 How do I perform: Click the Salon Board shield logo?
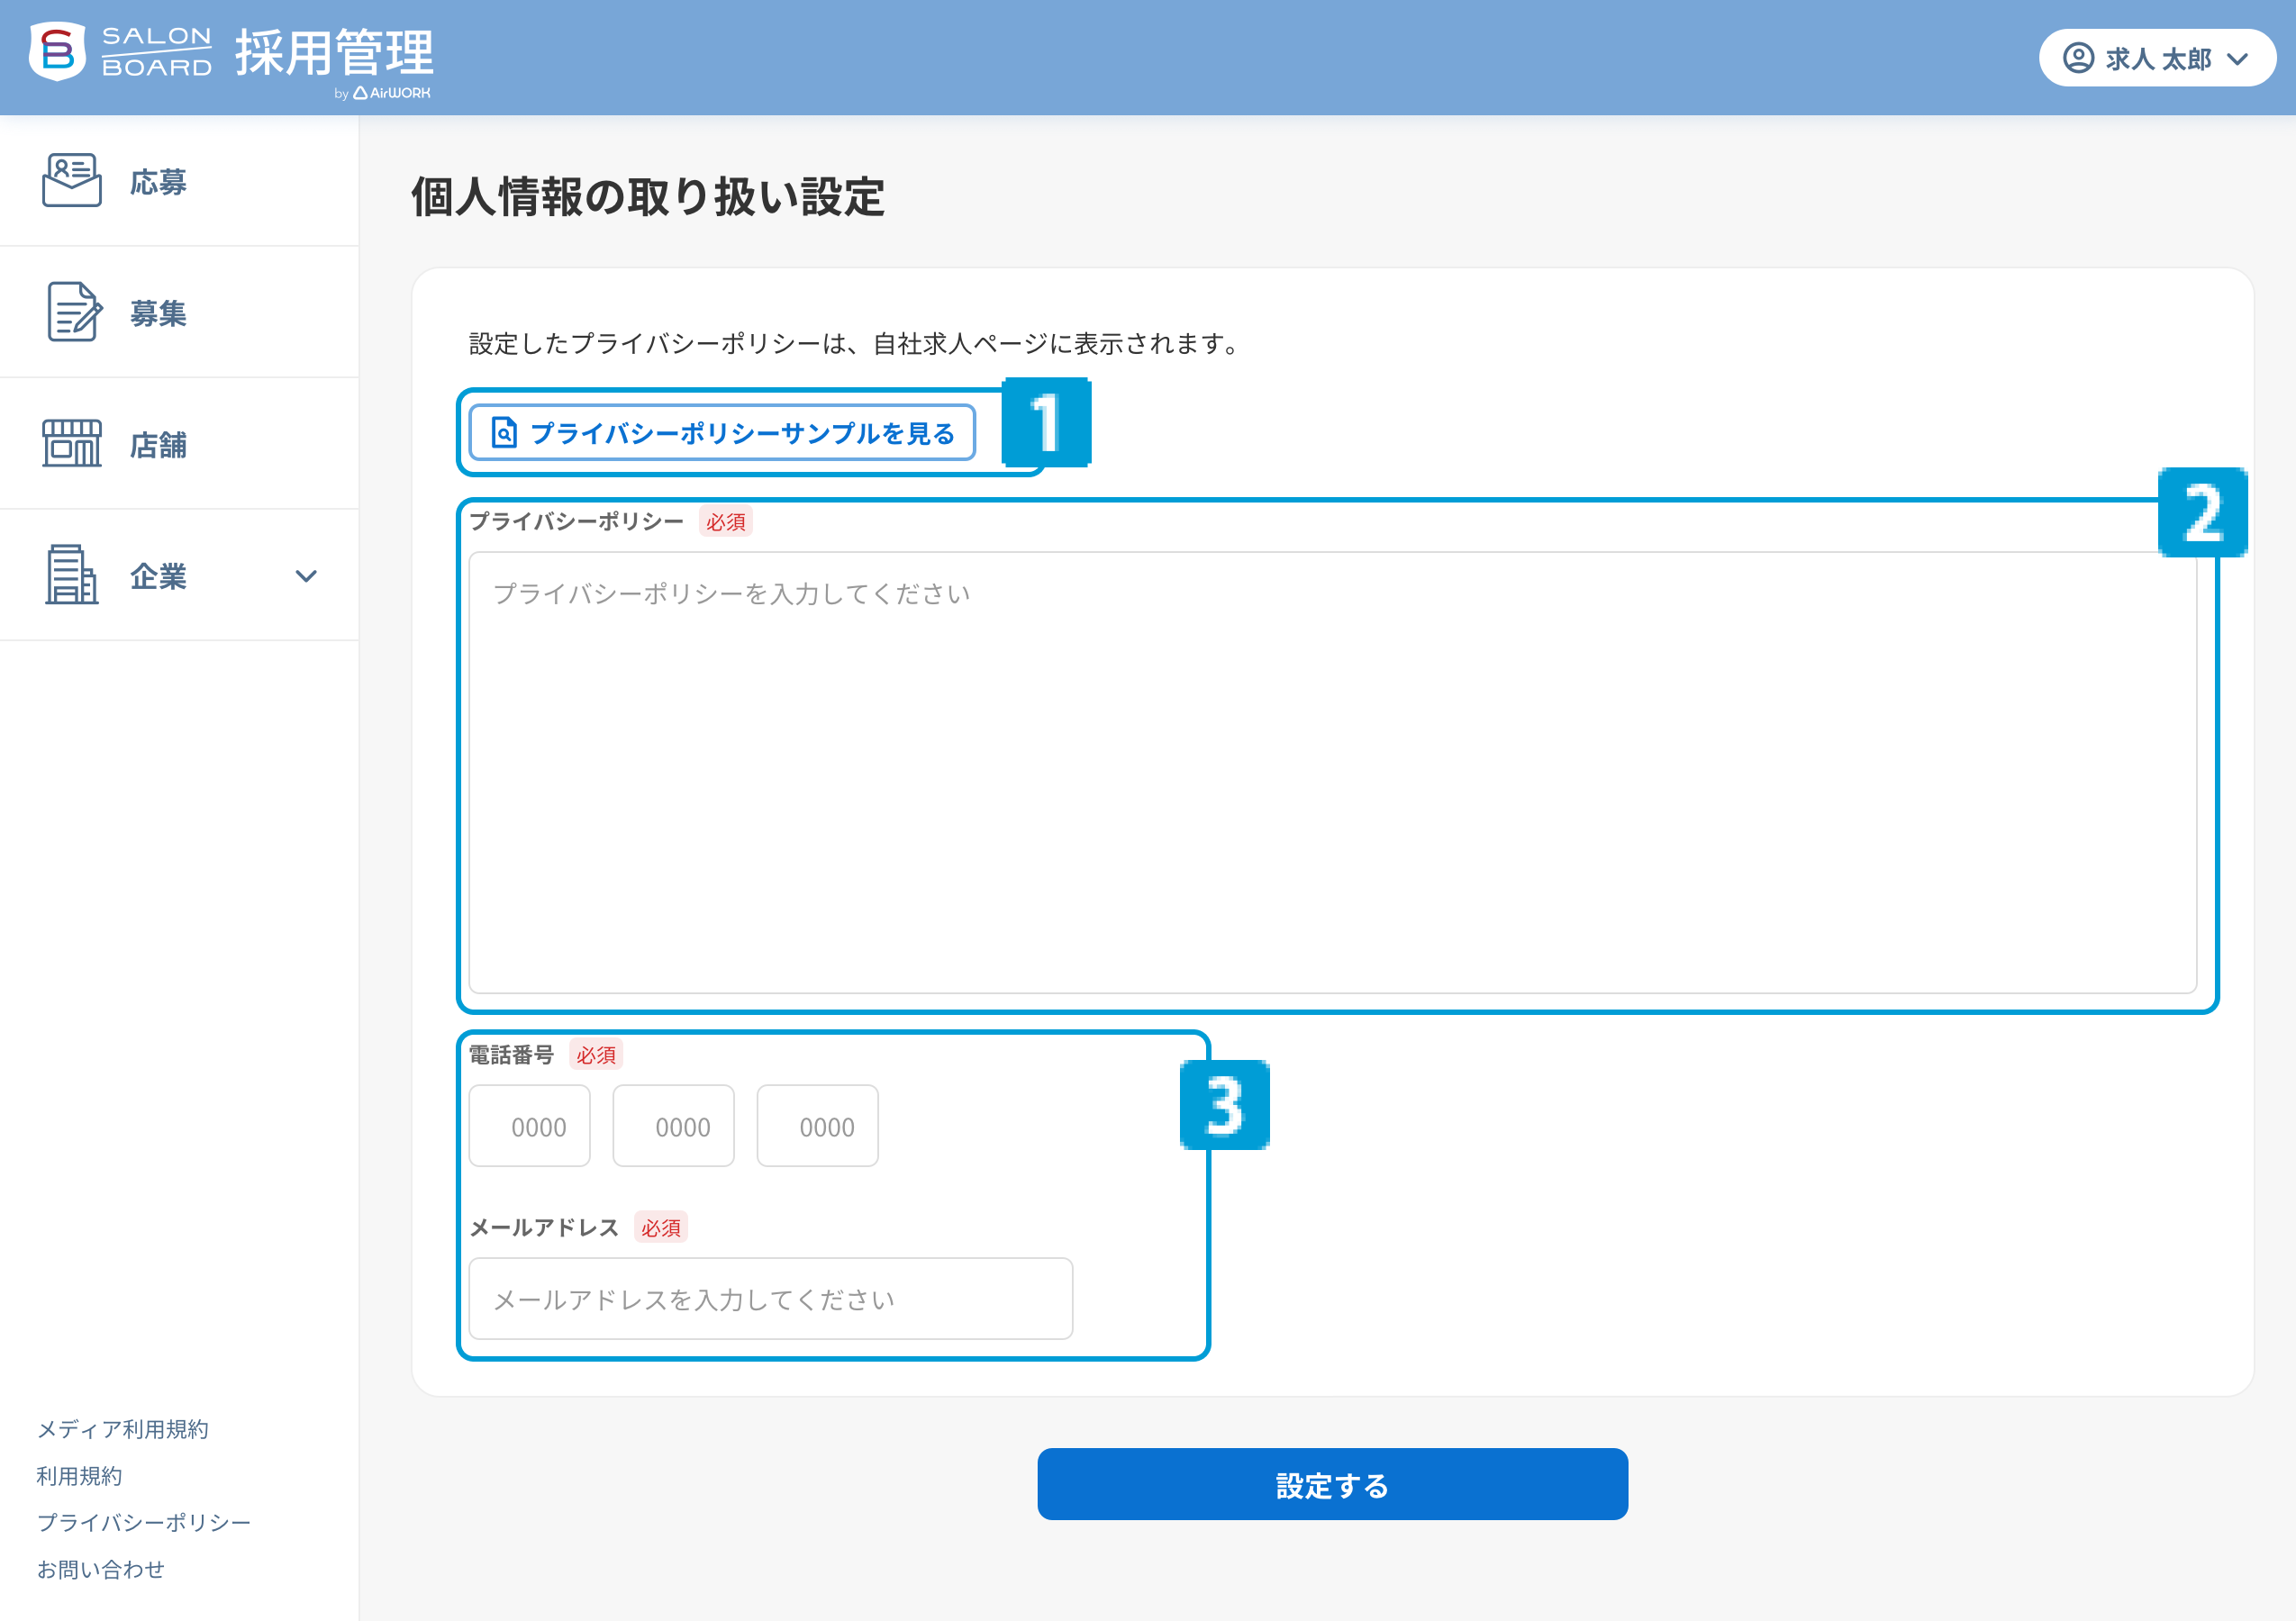click(x=58, y=51)
